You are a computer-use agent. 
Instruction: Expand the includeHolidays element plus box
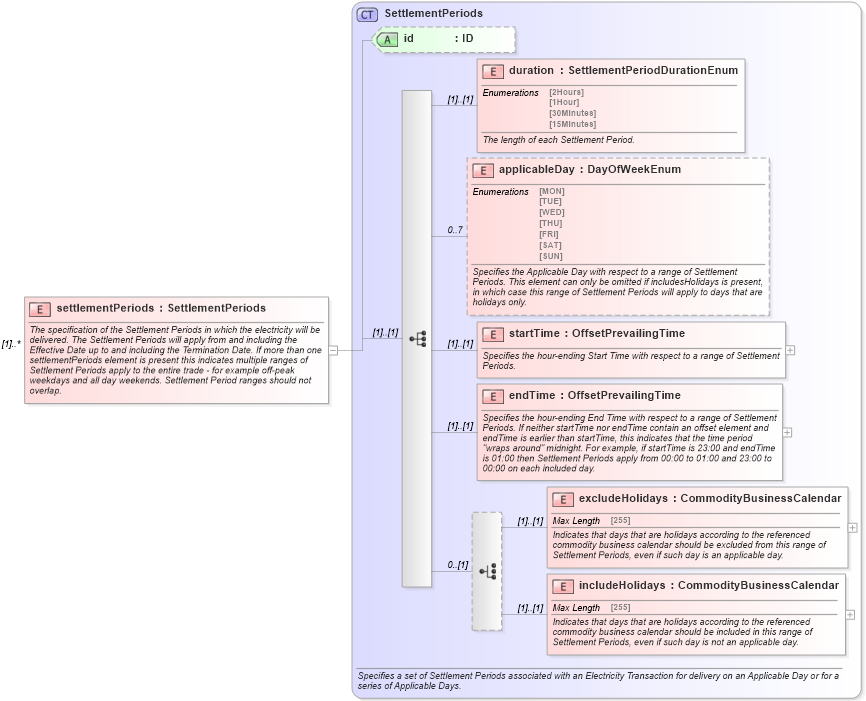point(850,615)
